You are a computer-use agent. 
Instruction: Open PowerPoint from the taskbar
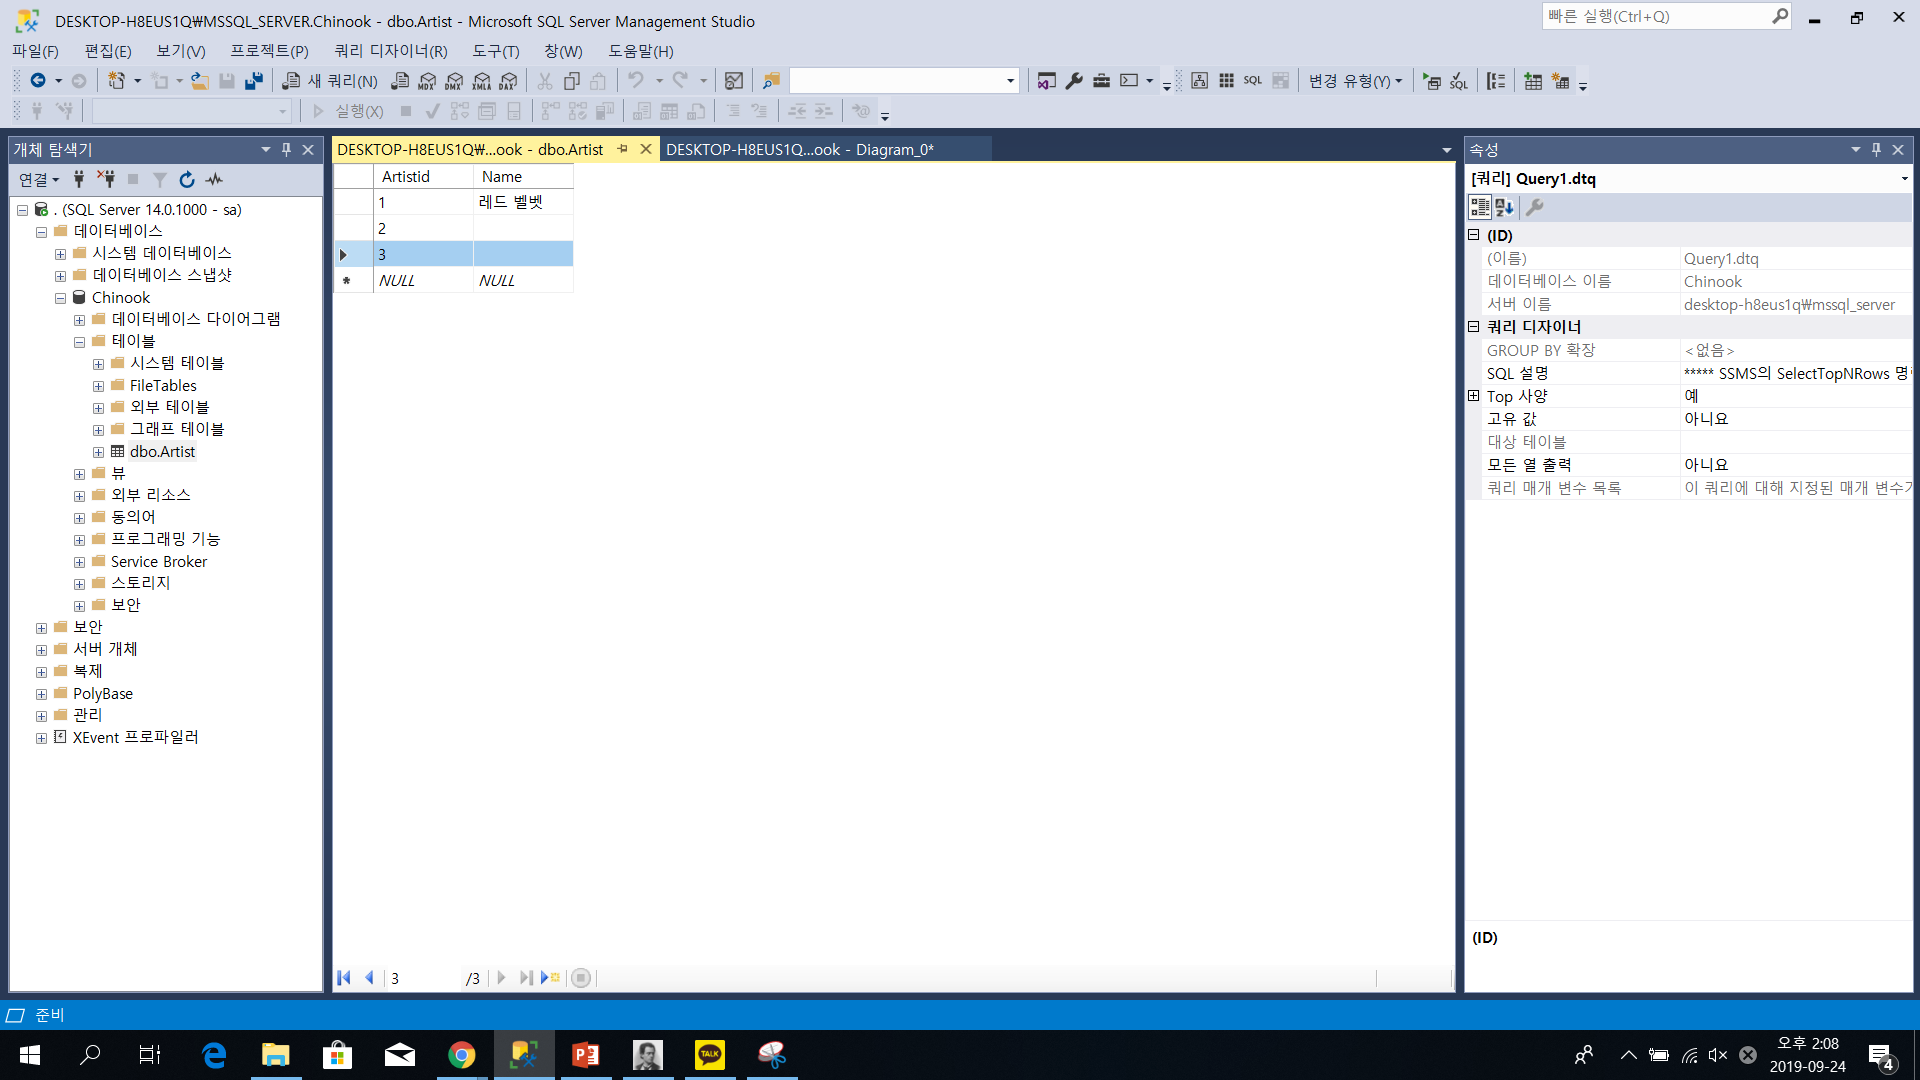pos(586,1055)
